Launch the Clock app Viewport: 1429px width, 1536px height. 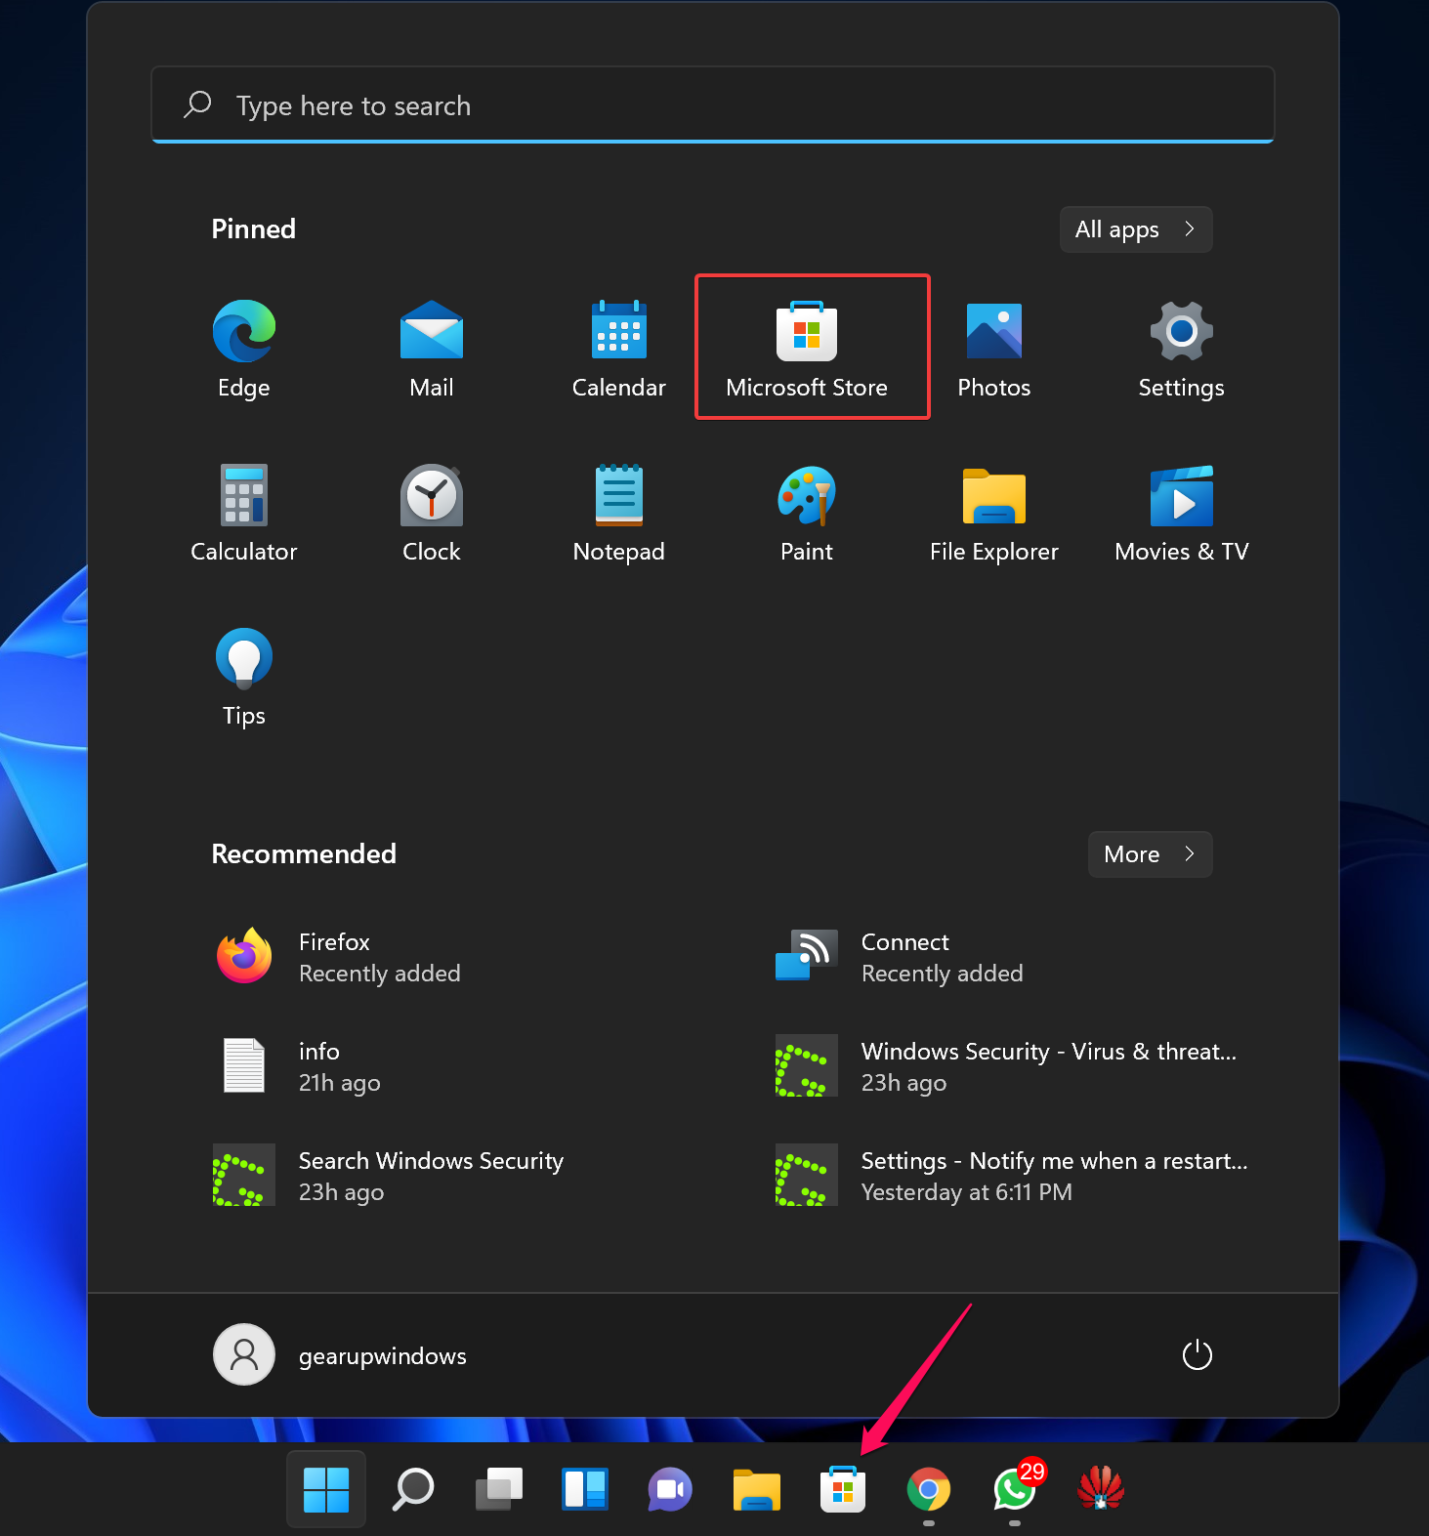[x=431, y=512]
